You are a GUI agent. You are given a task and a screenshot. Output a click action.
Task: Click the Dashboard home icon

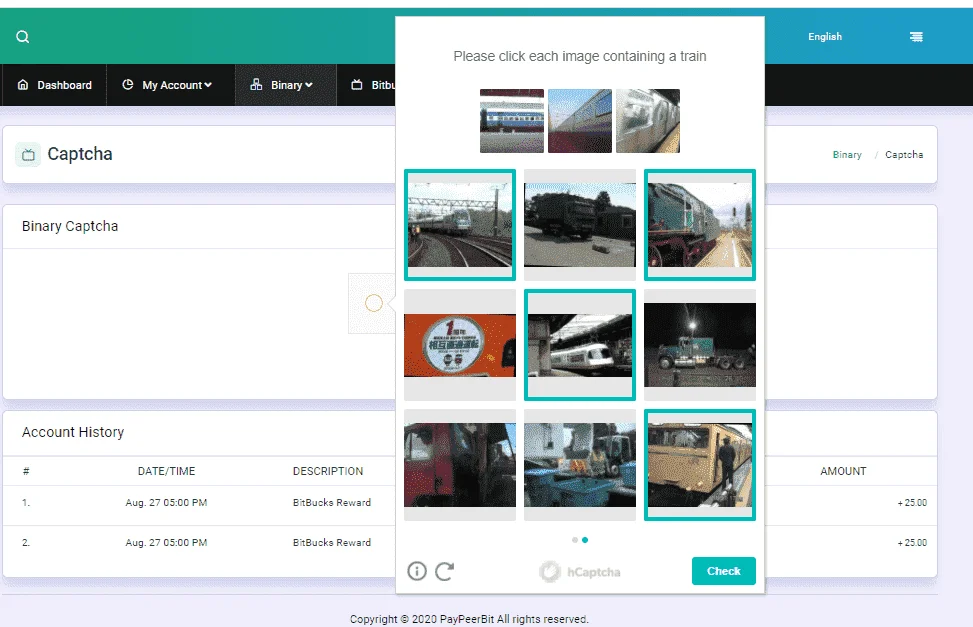tap(23, 84)
